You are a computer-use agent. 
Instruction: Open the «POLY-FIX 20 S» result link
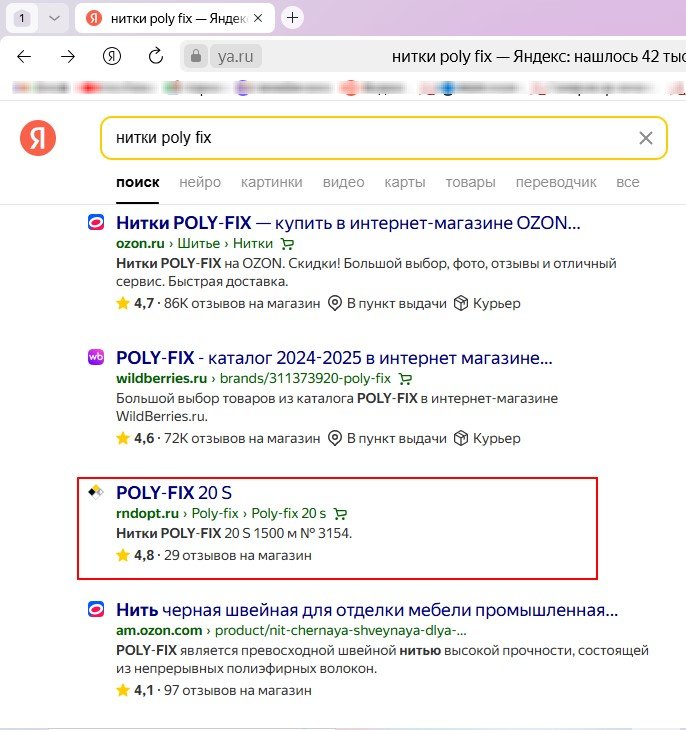(x=174, y=492)
